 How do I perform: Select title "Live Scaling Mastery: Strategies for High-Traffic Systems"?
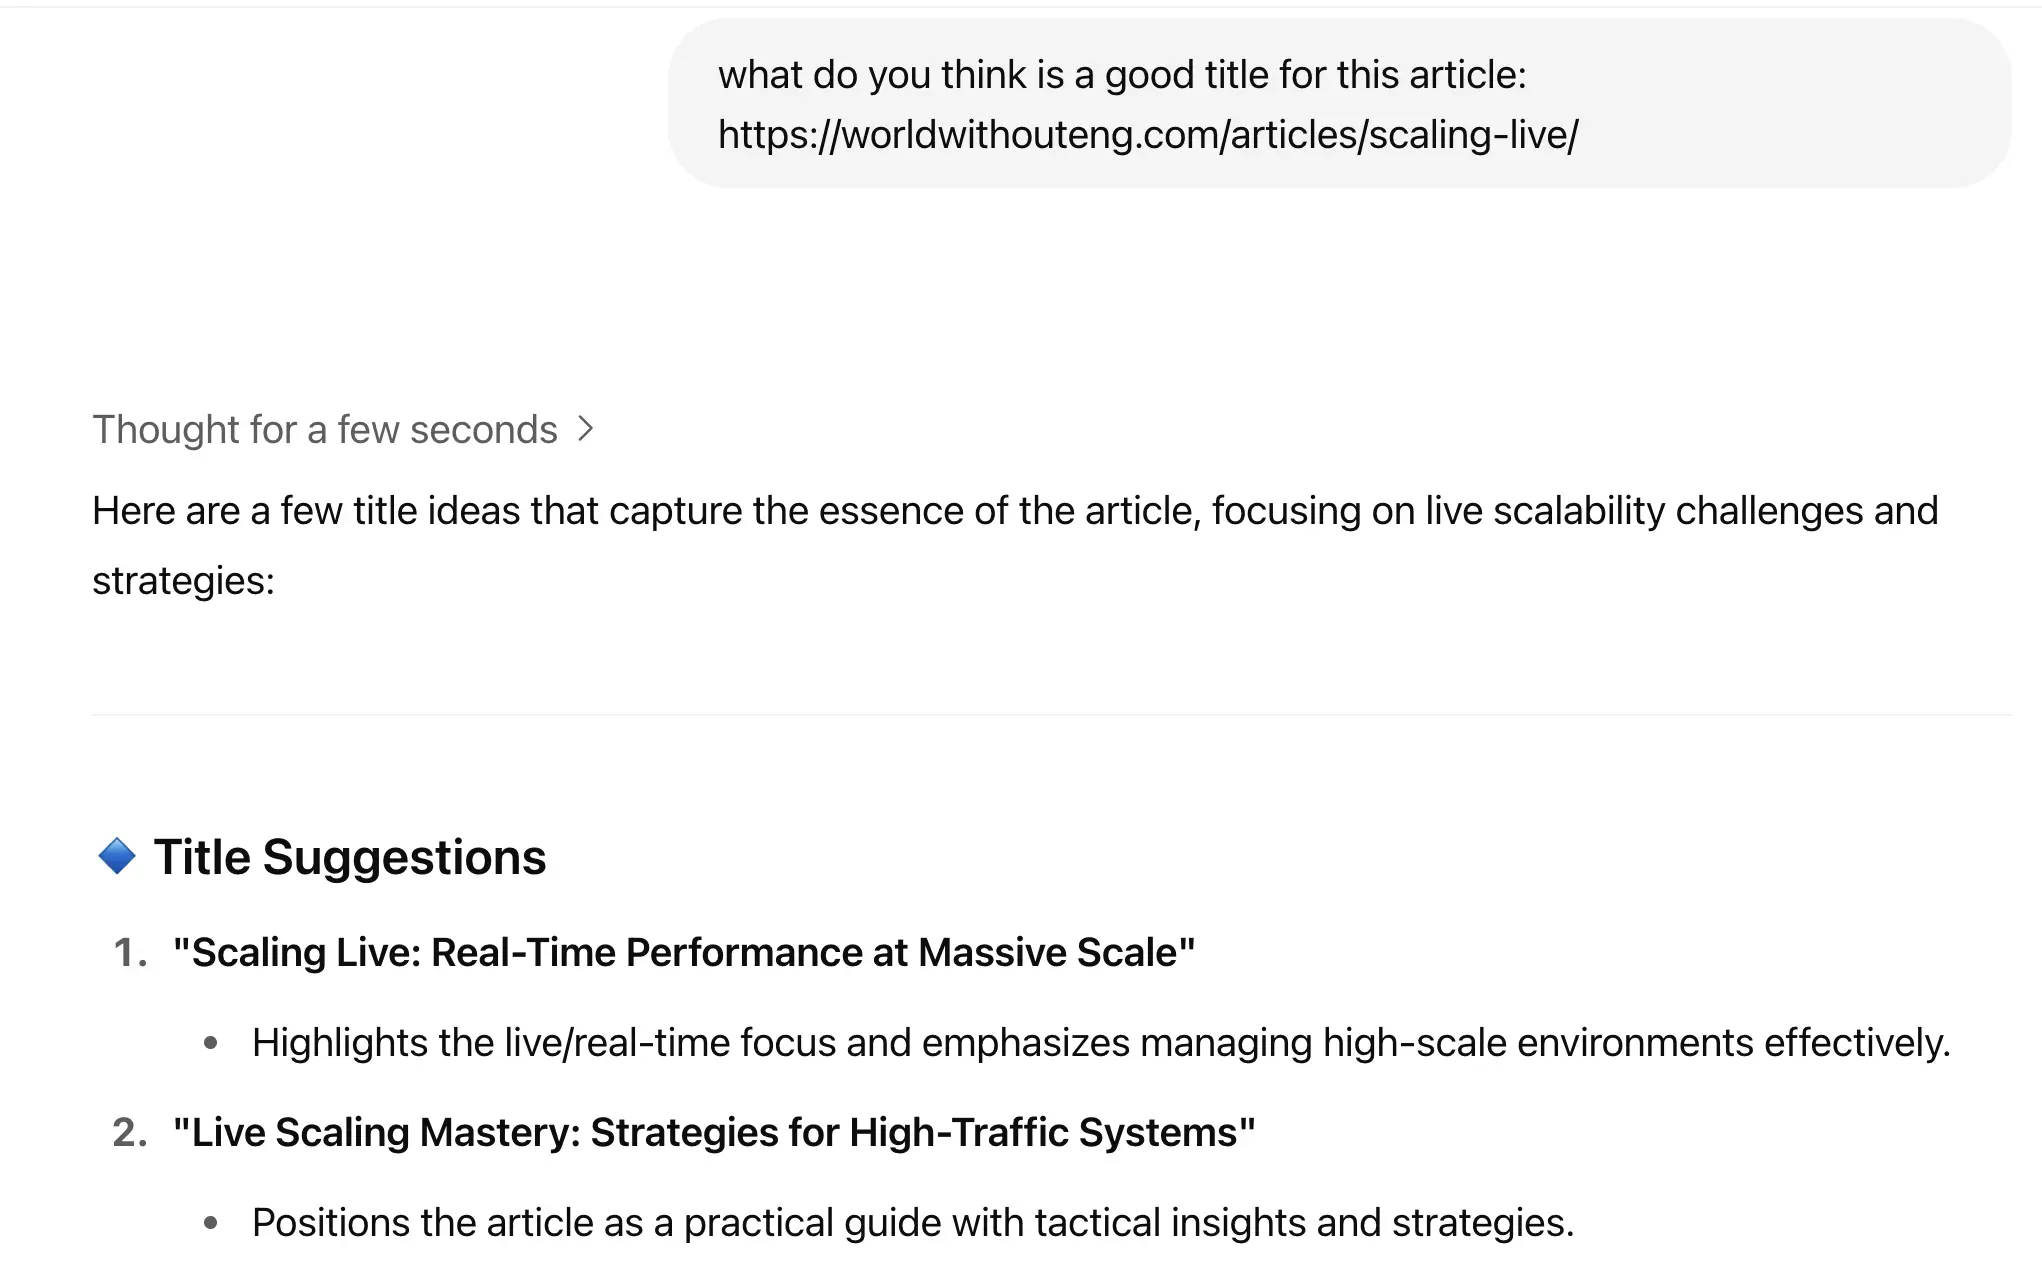click(x=714, y=1133)
